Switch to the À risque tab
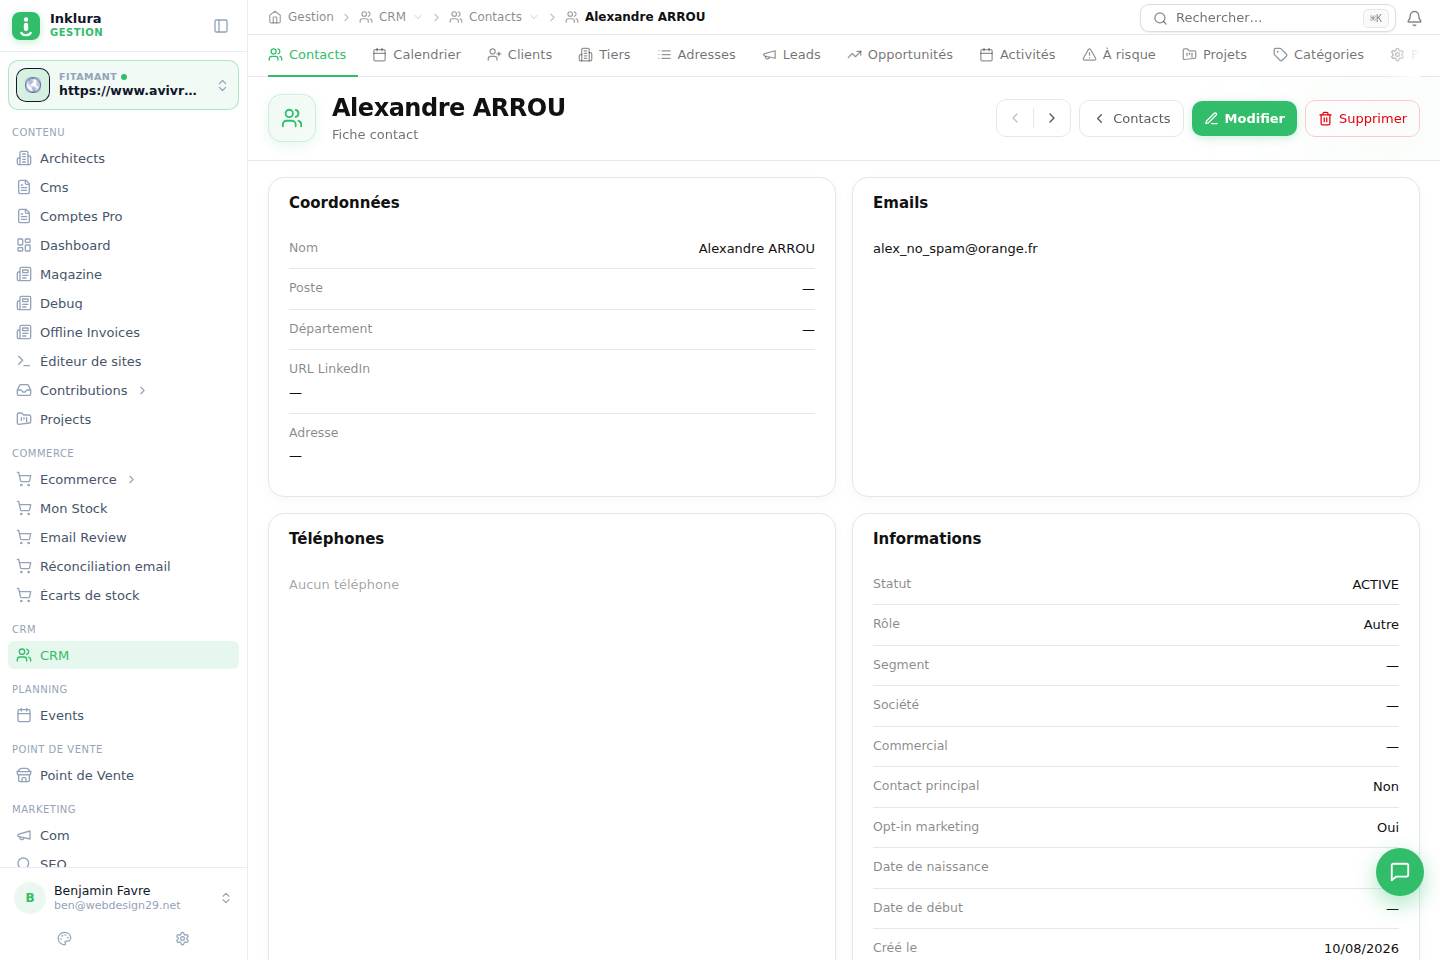Screen dimensions: 1440x960 1119,55
